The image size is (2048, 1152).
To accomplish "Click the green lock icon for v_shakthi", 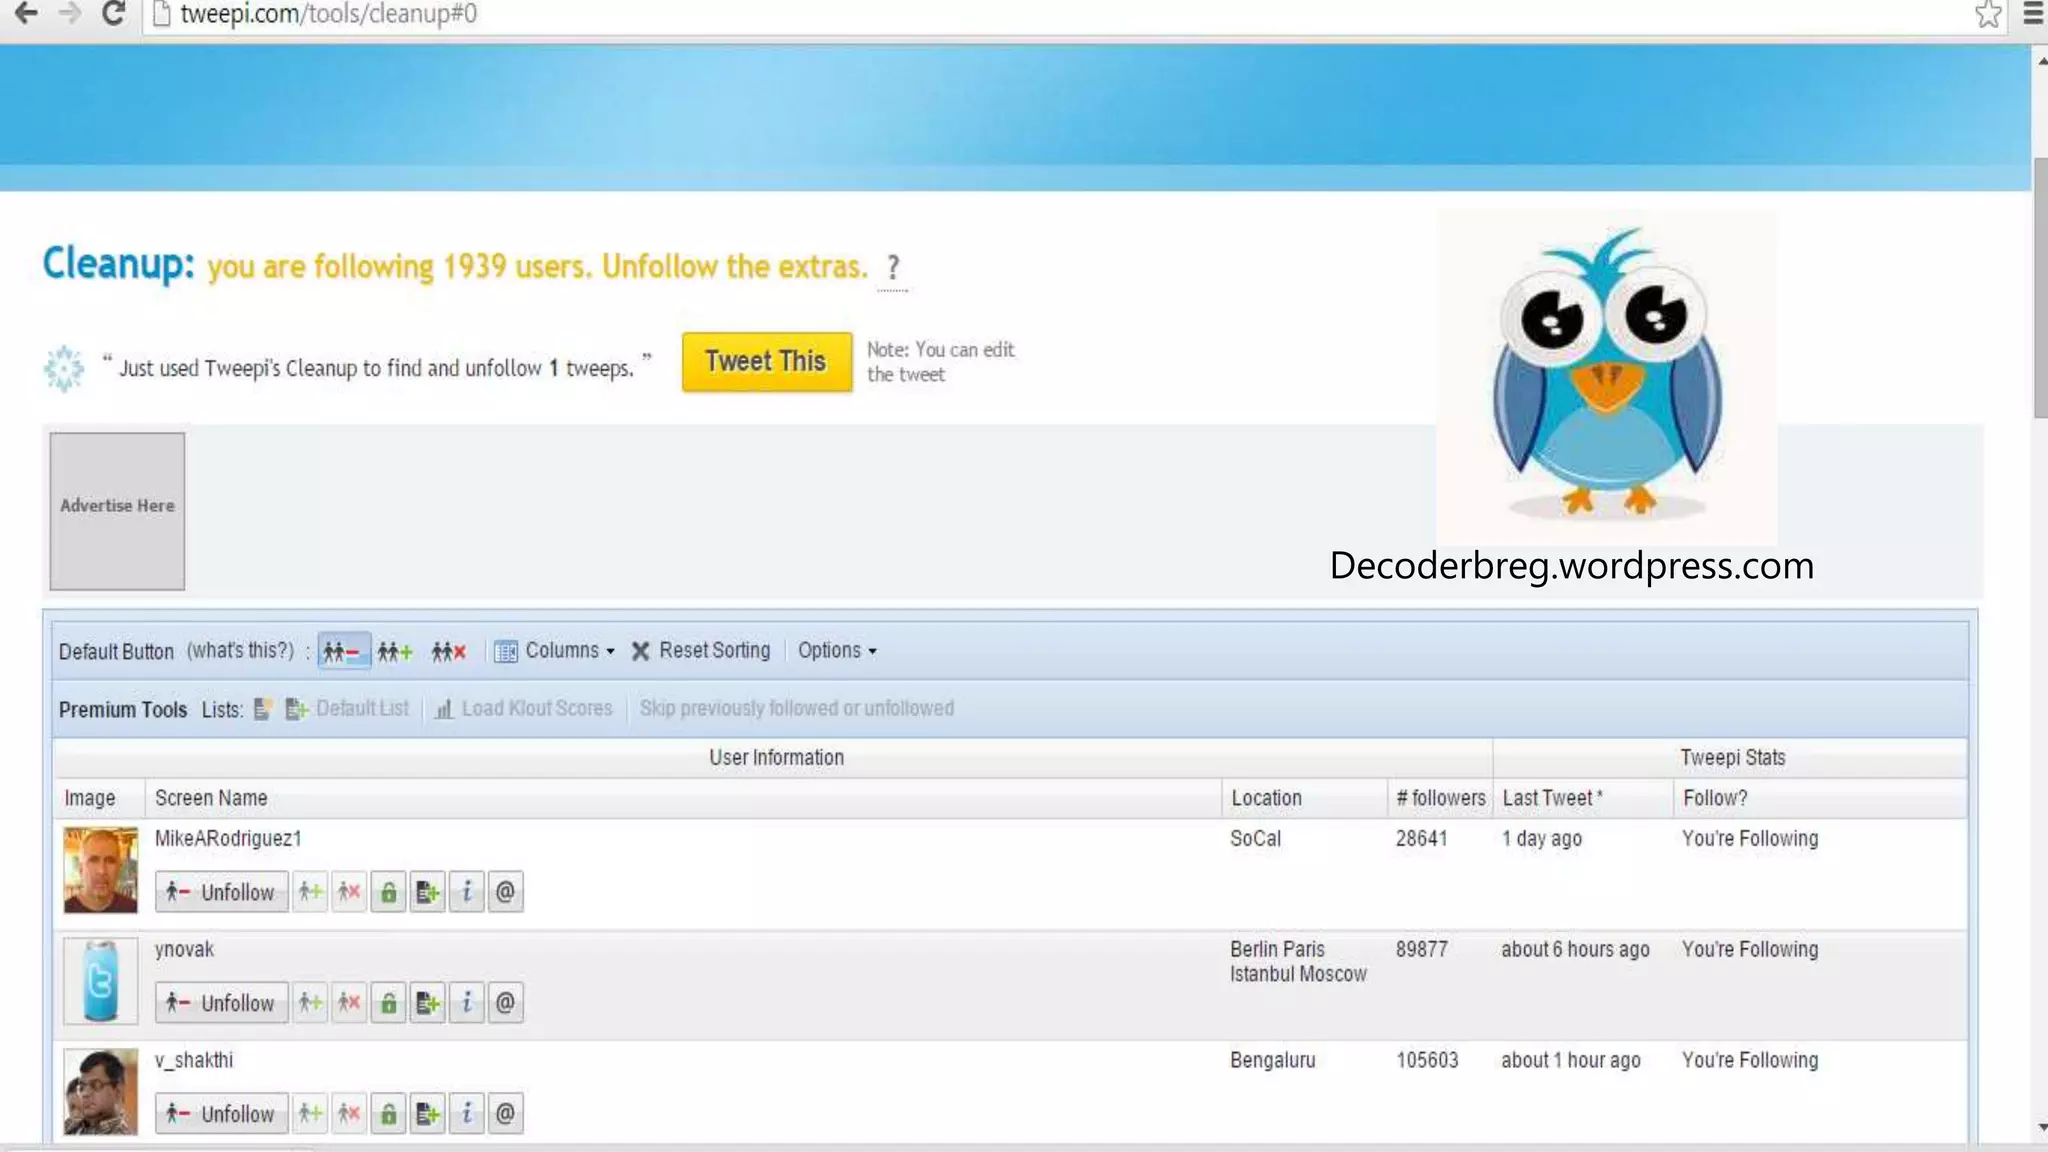I will point(388,1114).
